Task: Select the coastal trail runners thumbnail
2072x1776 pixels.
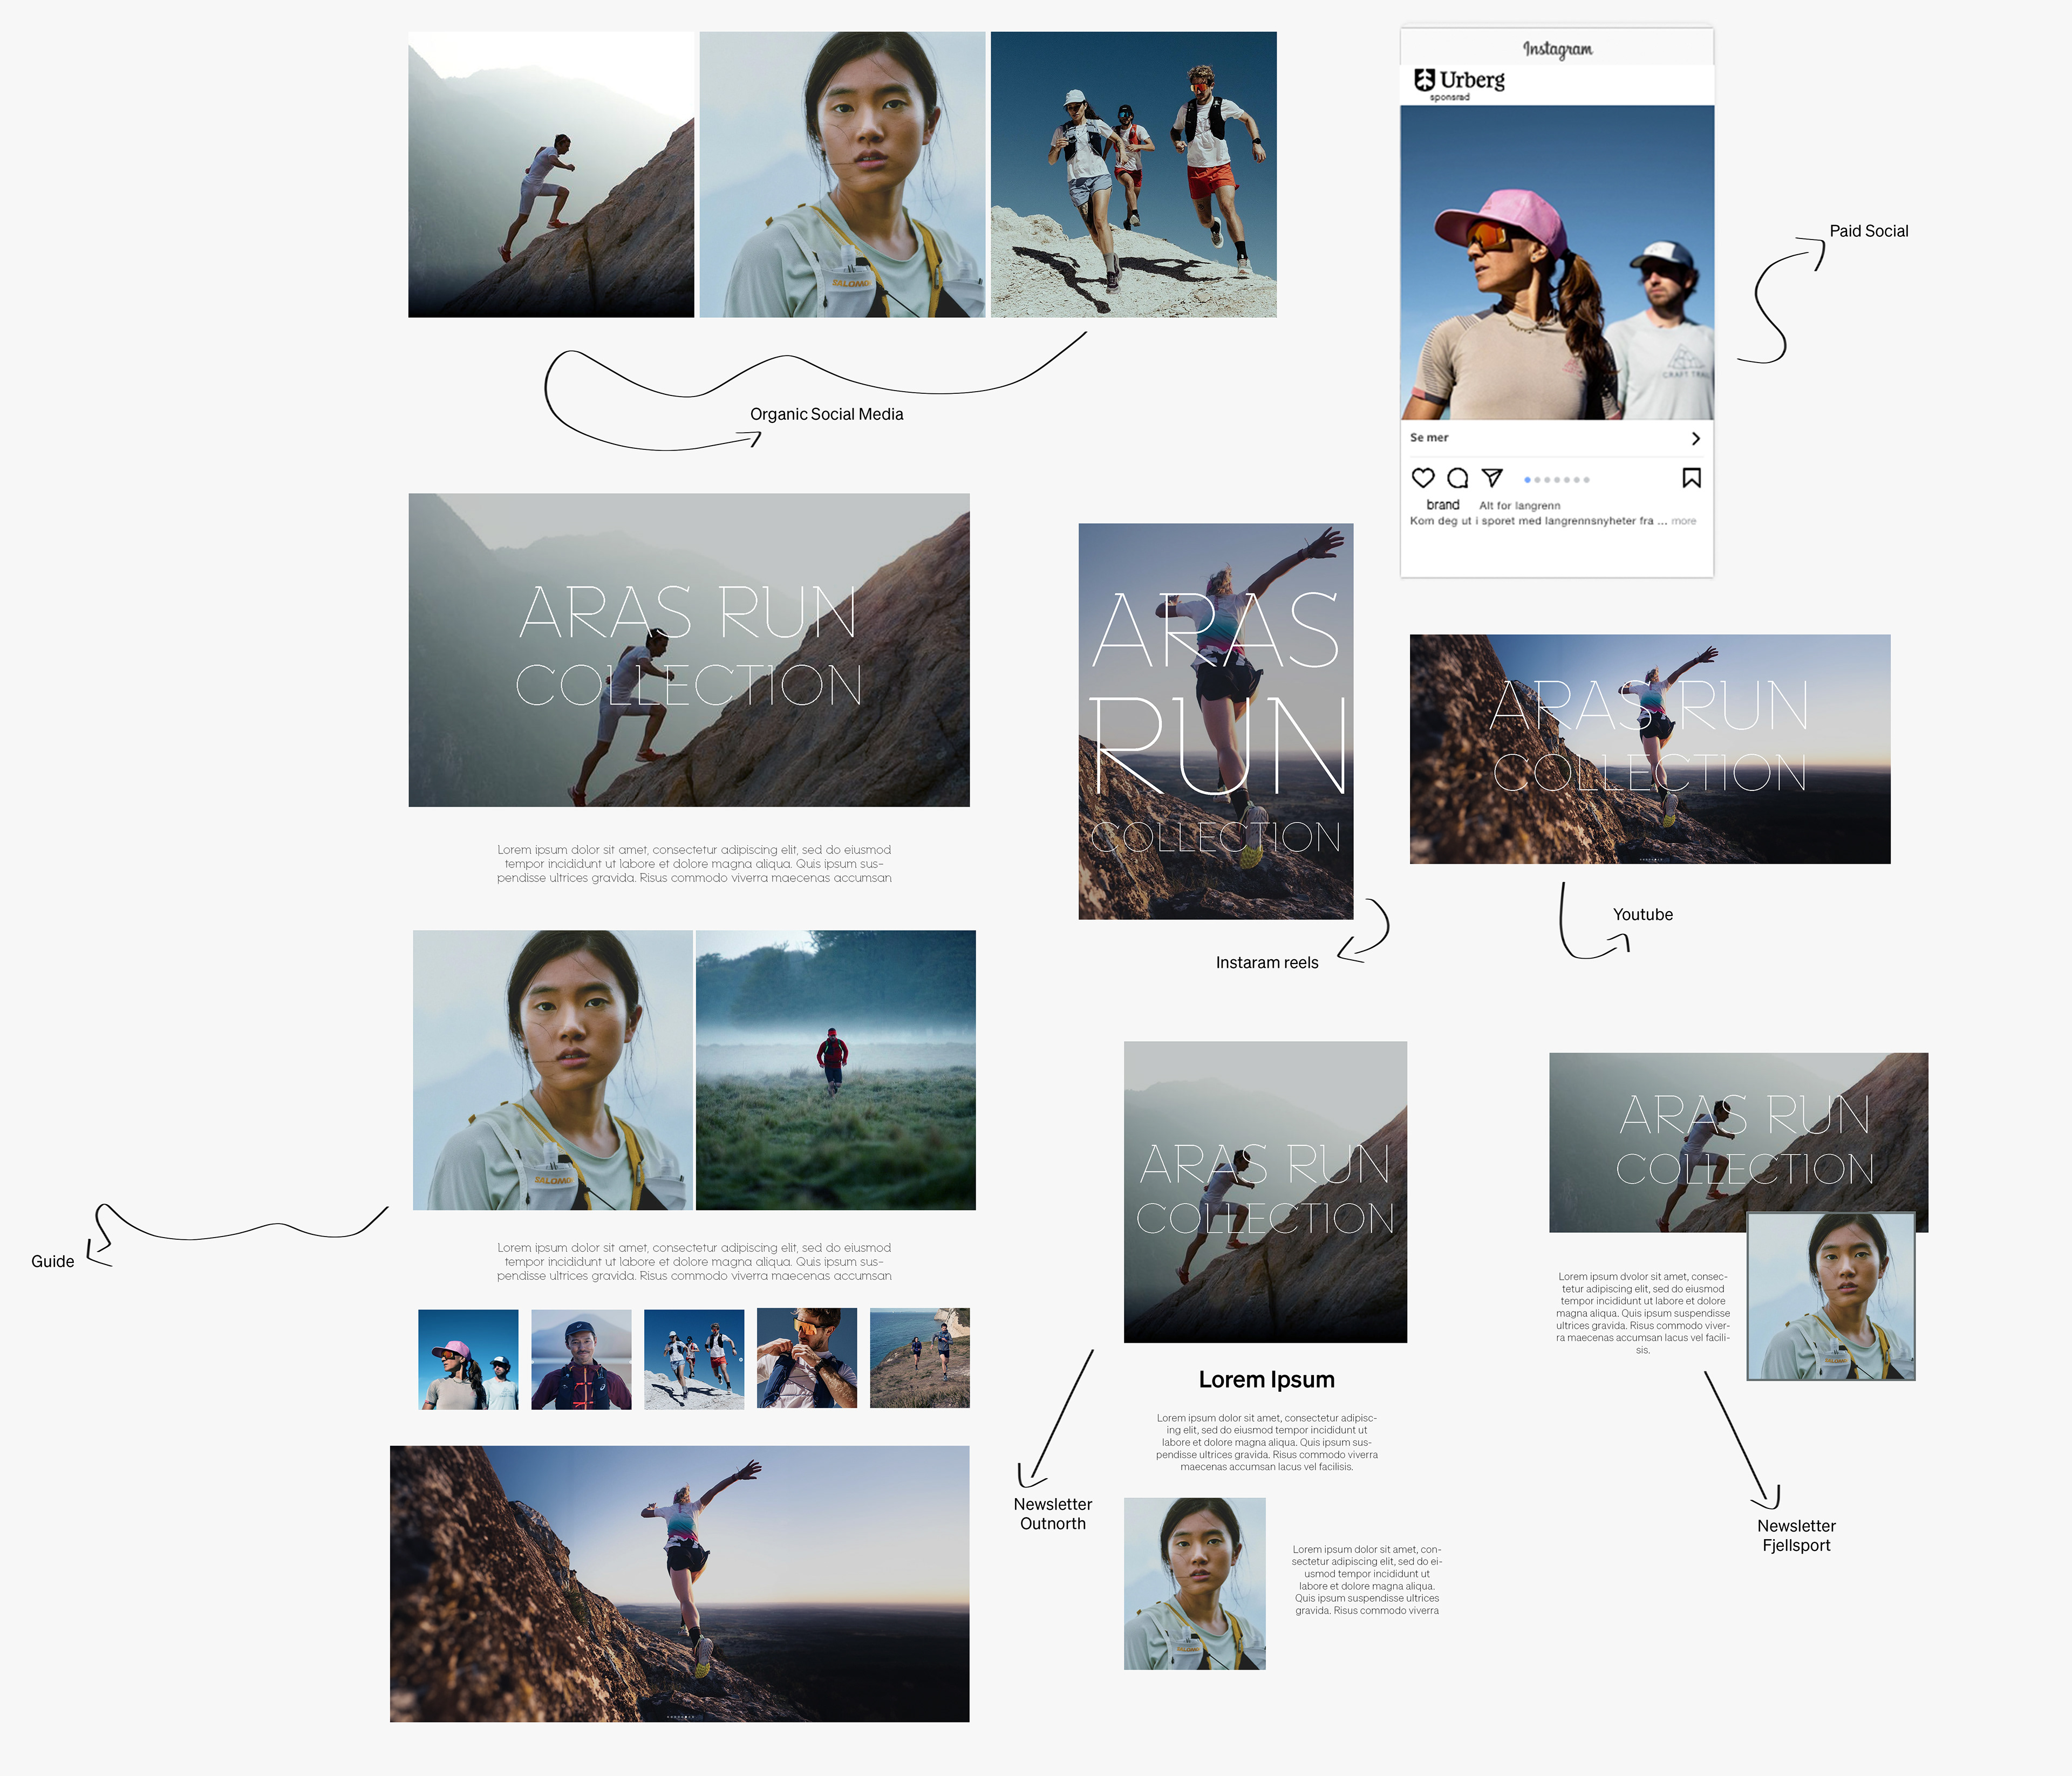Action: [x=919, y=1359]
